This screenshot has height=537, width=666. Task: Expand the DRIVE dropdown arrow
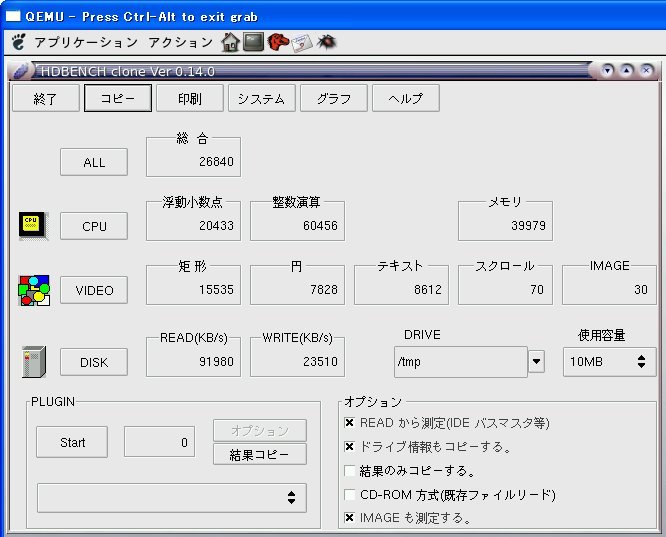click(x=536, y=362)
